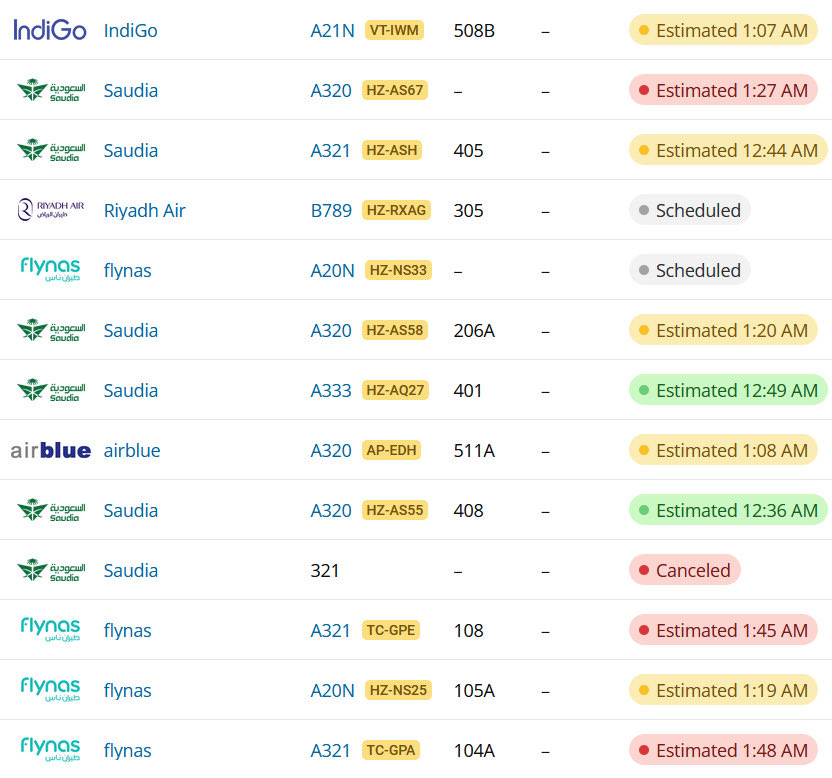
Task: Click the Estimated 1:27 AM status badge
Action: pos(723,90)
